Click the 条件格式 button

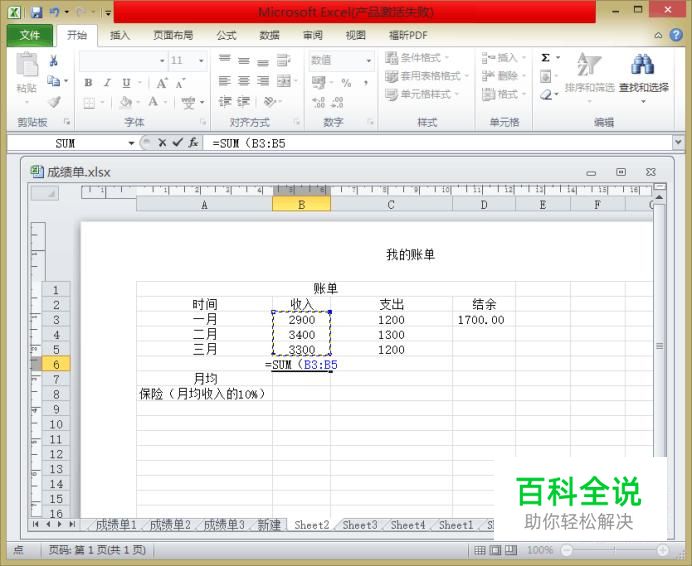pyautogui.click(x=417, y=58)
